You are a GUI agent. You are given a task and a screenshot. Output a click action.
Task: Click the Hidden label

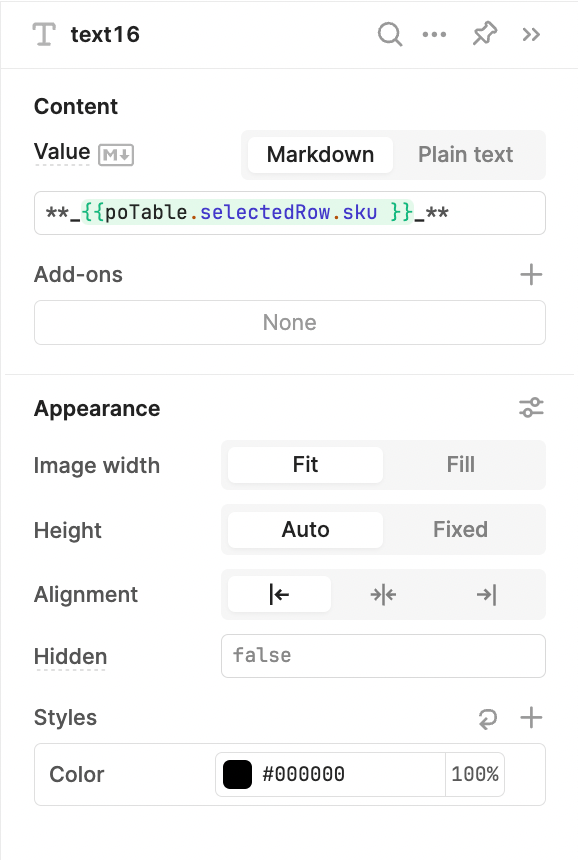pyautogui.click(x=70, y=657)
